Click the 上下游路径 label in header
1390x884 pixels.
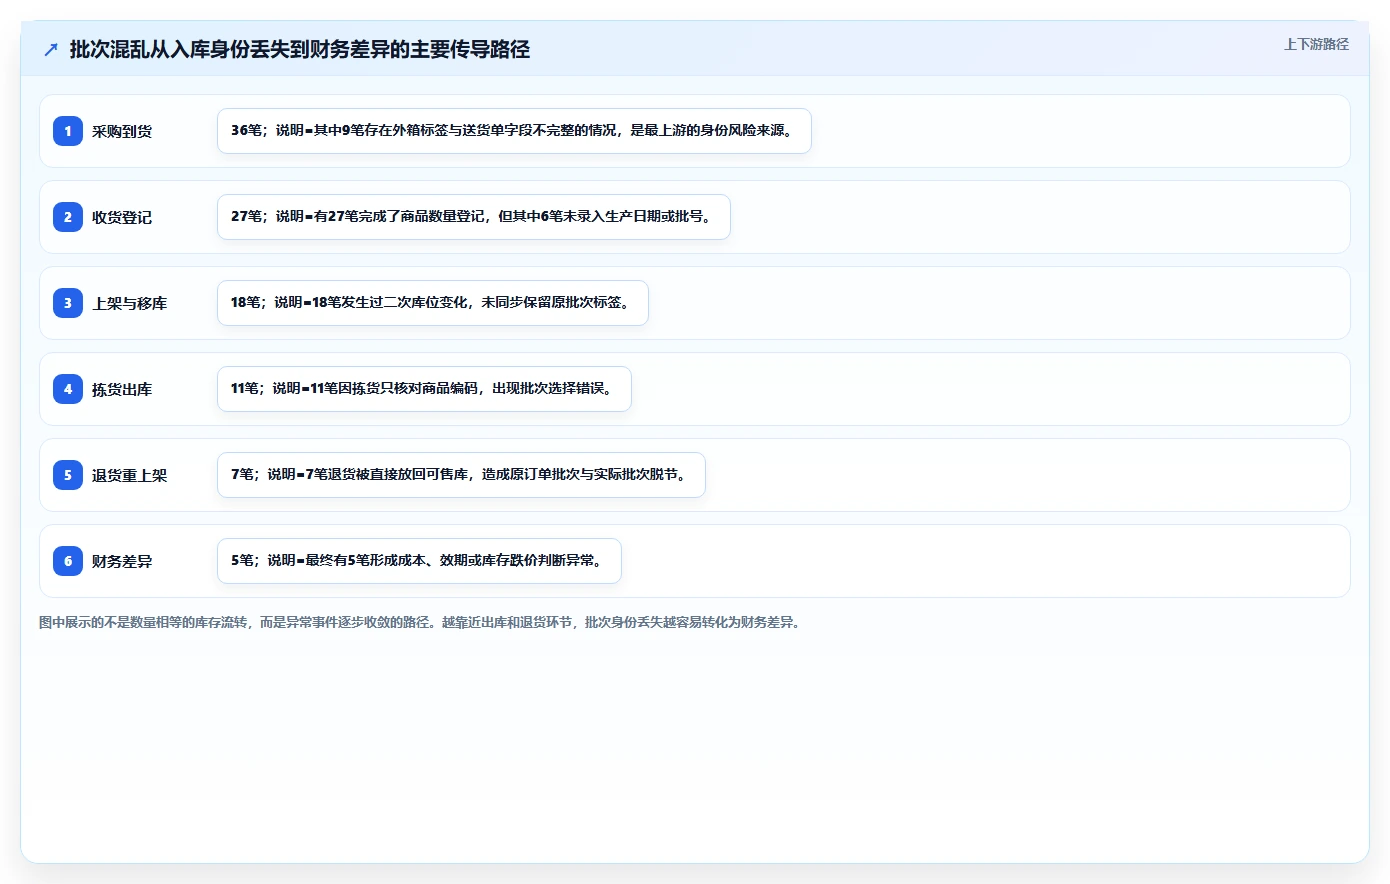[x=1316, y=44]
